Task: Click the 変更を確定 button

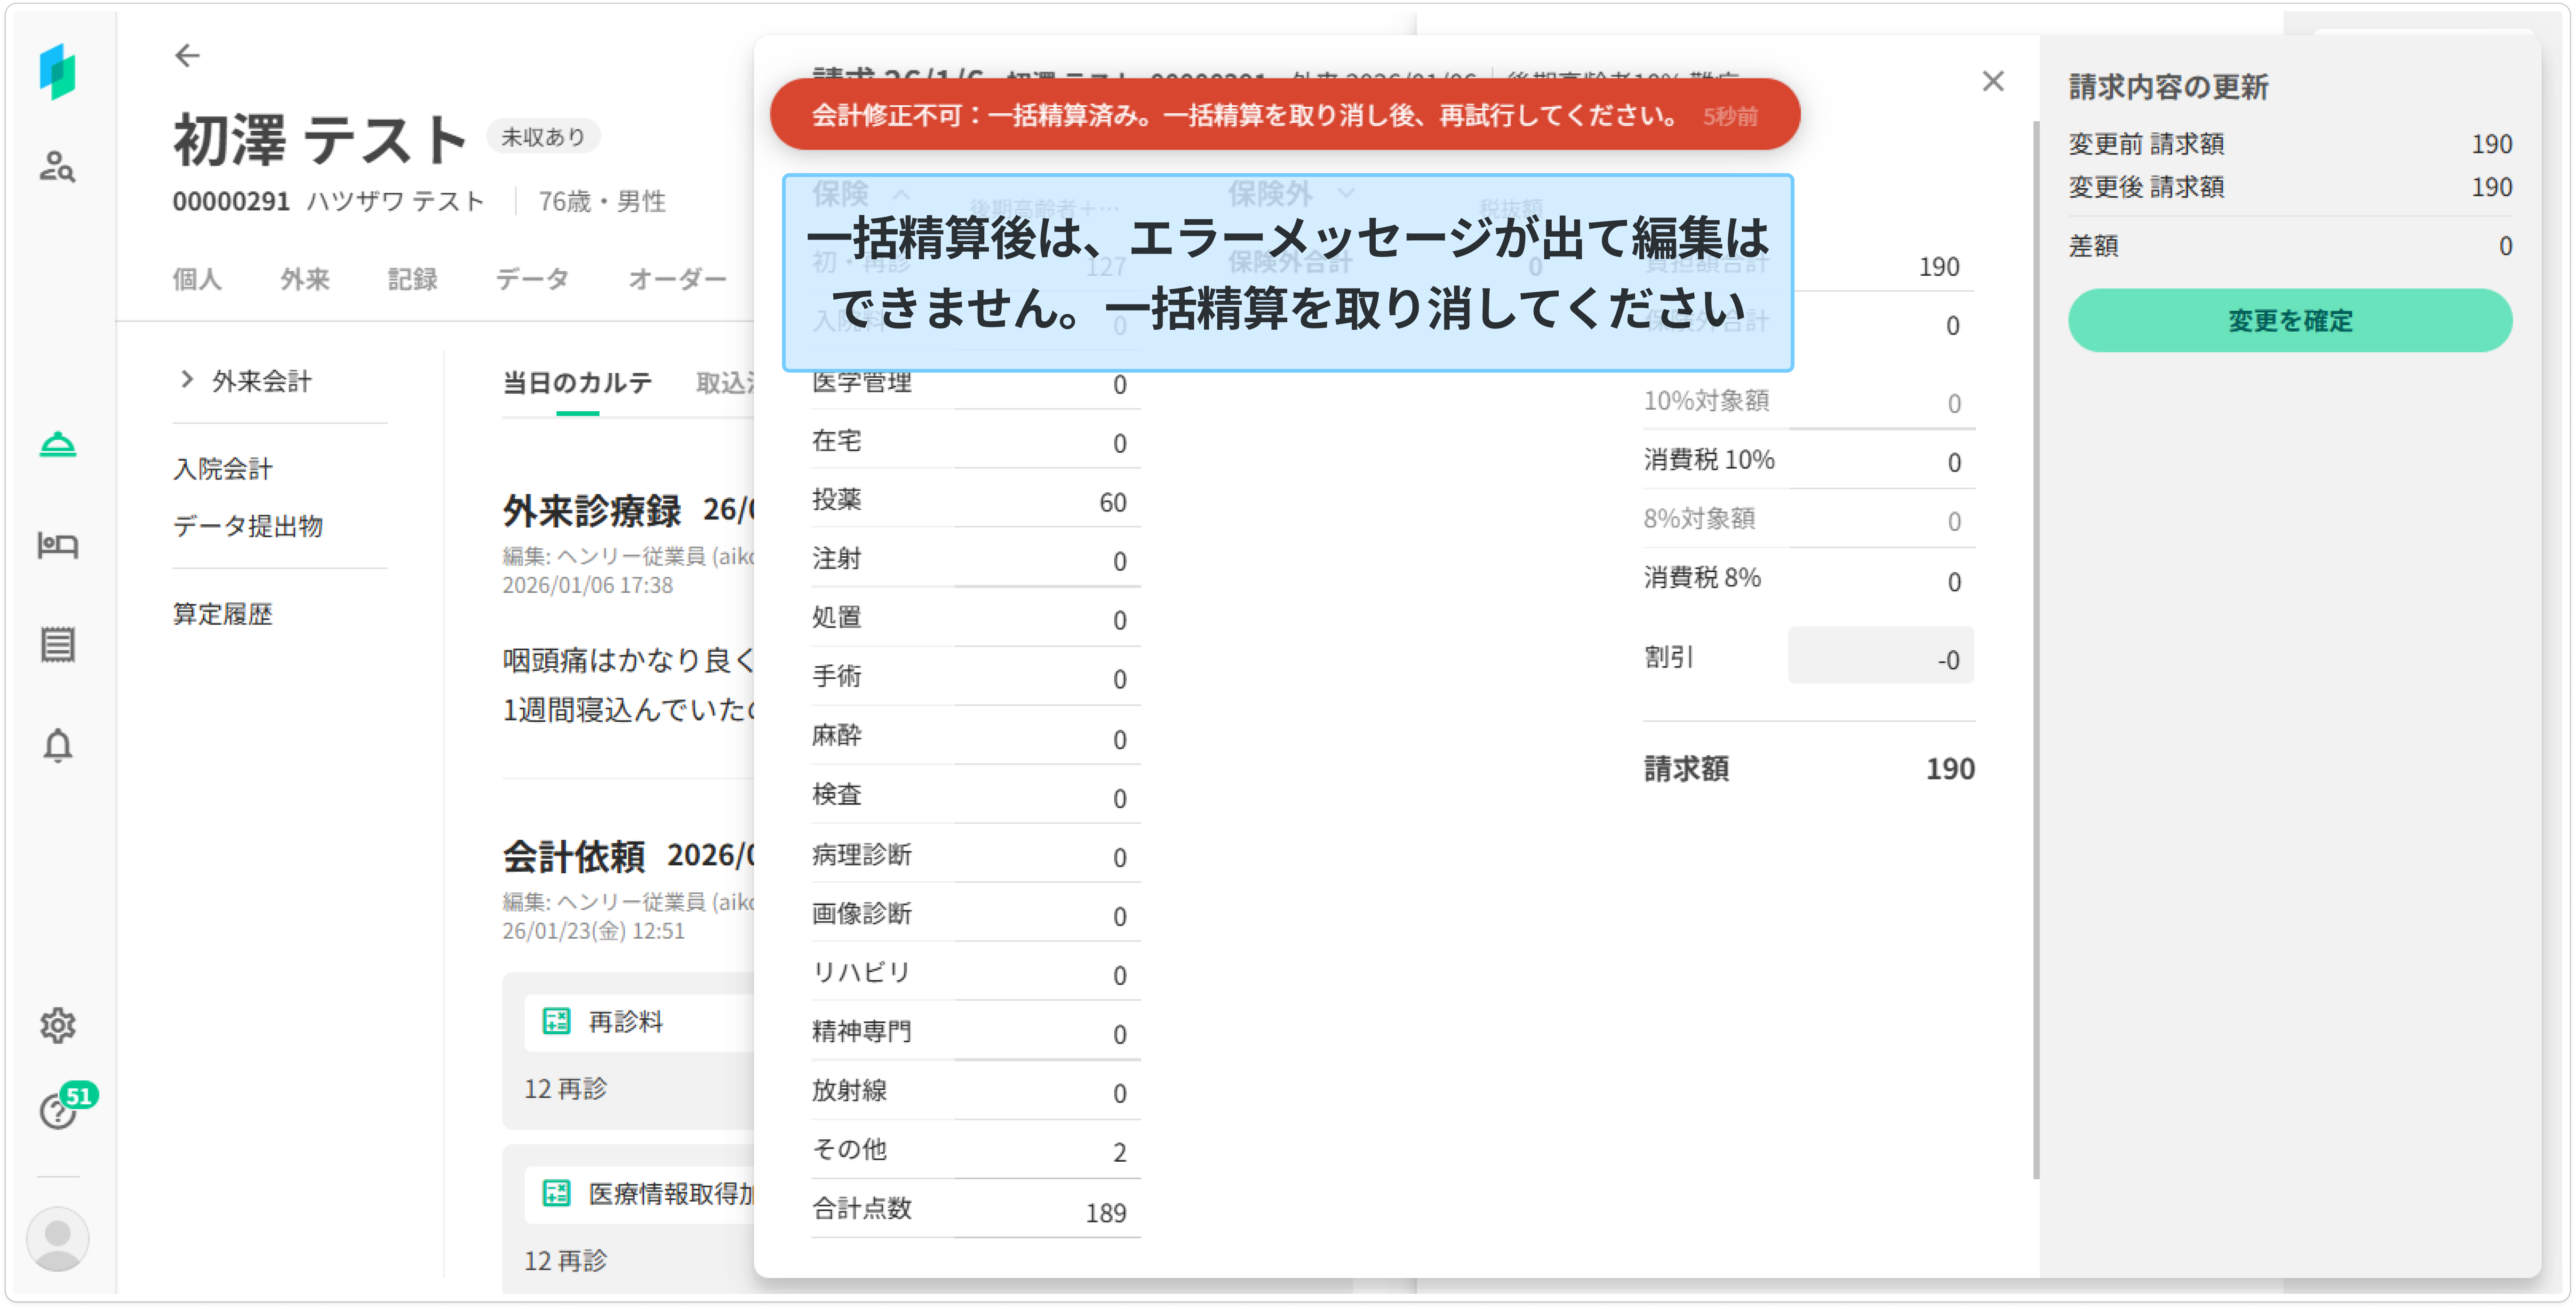Action: 2289,321
